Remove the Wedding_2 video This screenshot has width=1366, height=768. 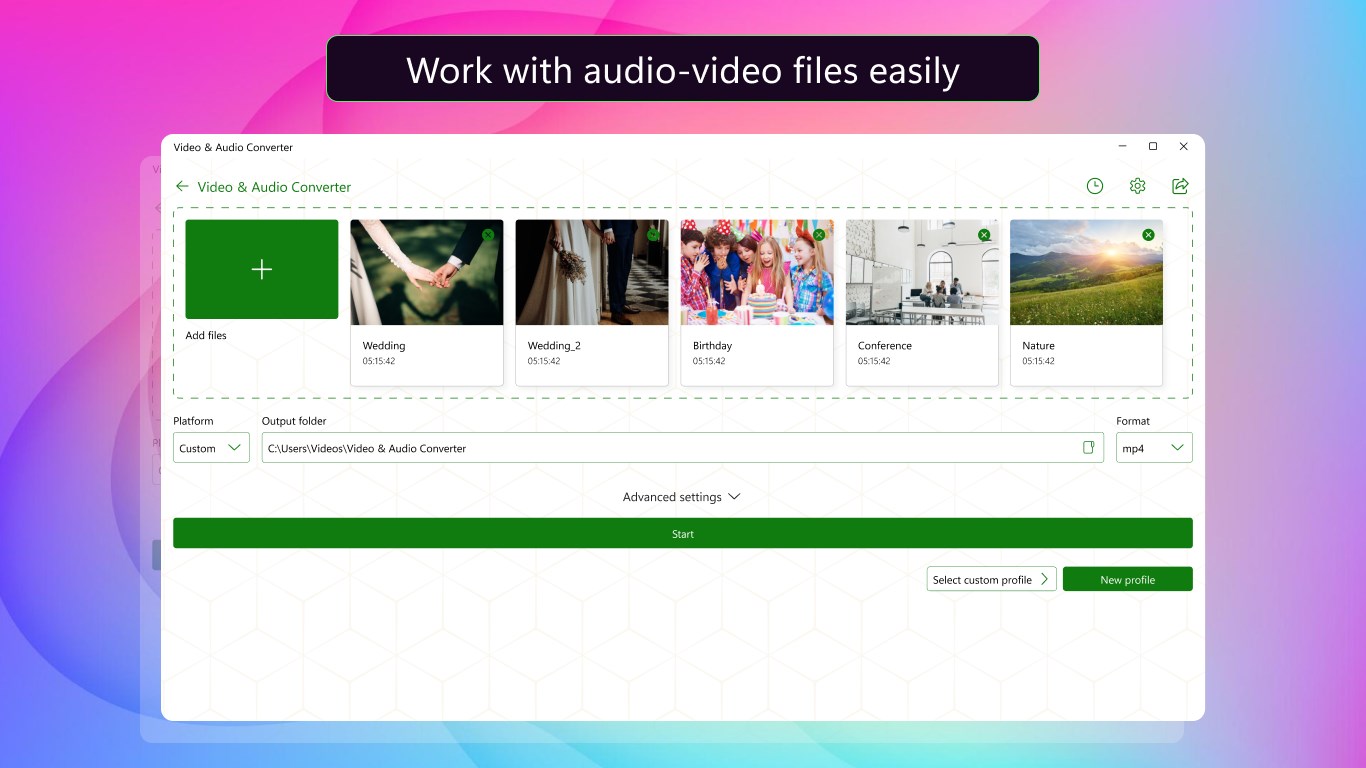pos(653,235)
